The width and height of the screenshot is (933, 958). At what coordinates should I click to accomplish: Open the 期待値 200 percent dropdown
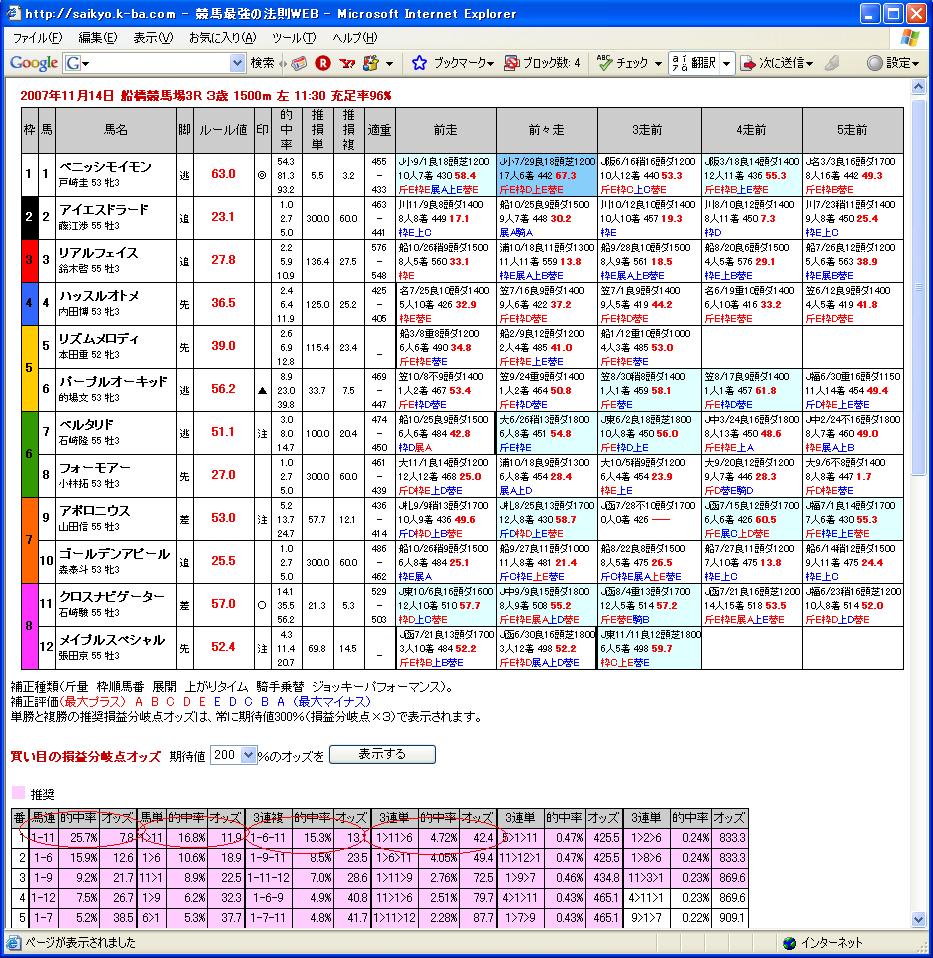tap(233, 755)
